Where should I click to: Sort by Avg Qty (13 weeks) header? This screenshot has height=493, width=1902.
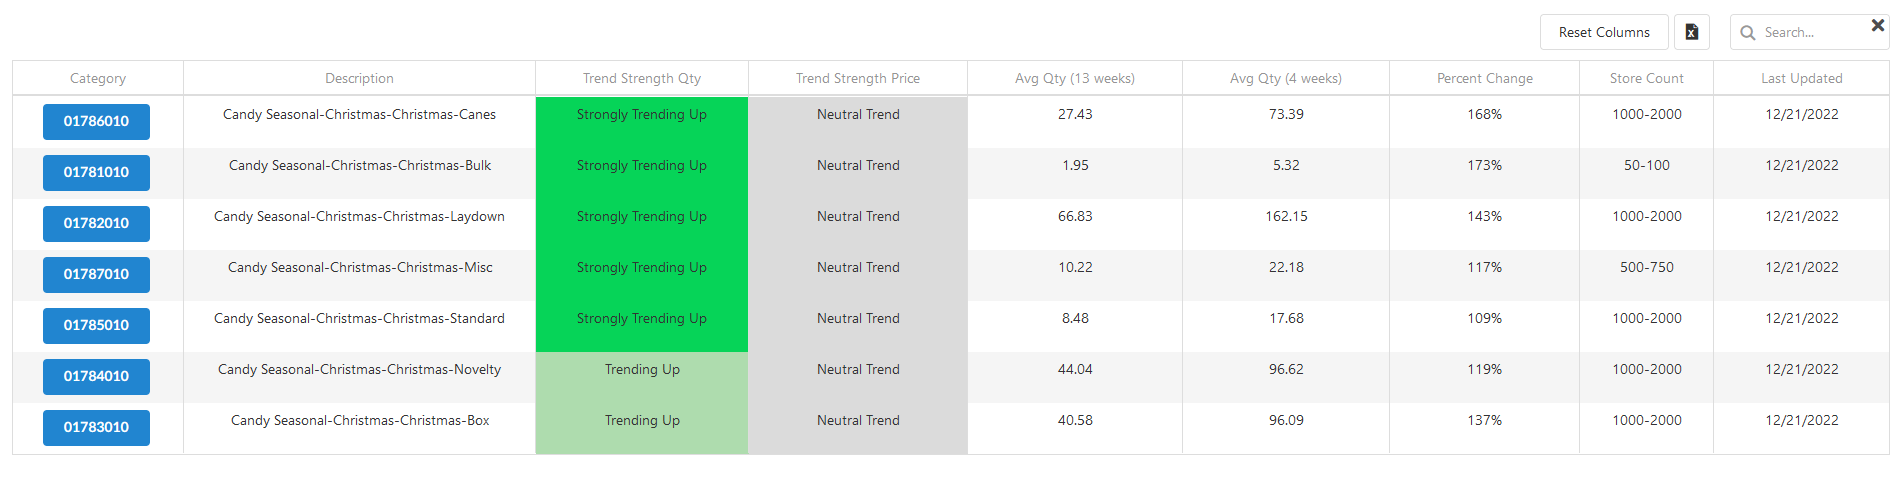tap(1074, 78)
